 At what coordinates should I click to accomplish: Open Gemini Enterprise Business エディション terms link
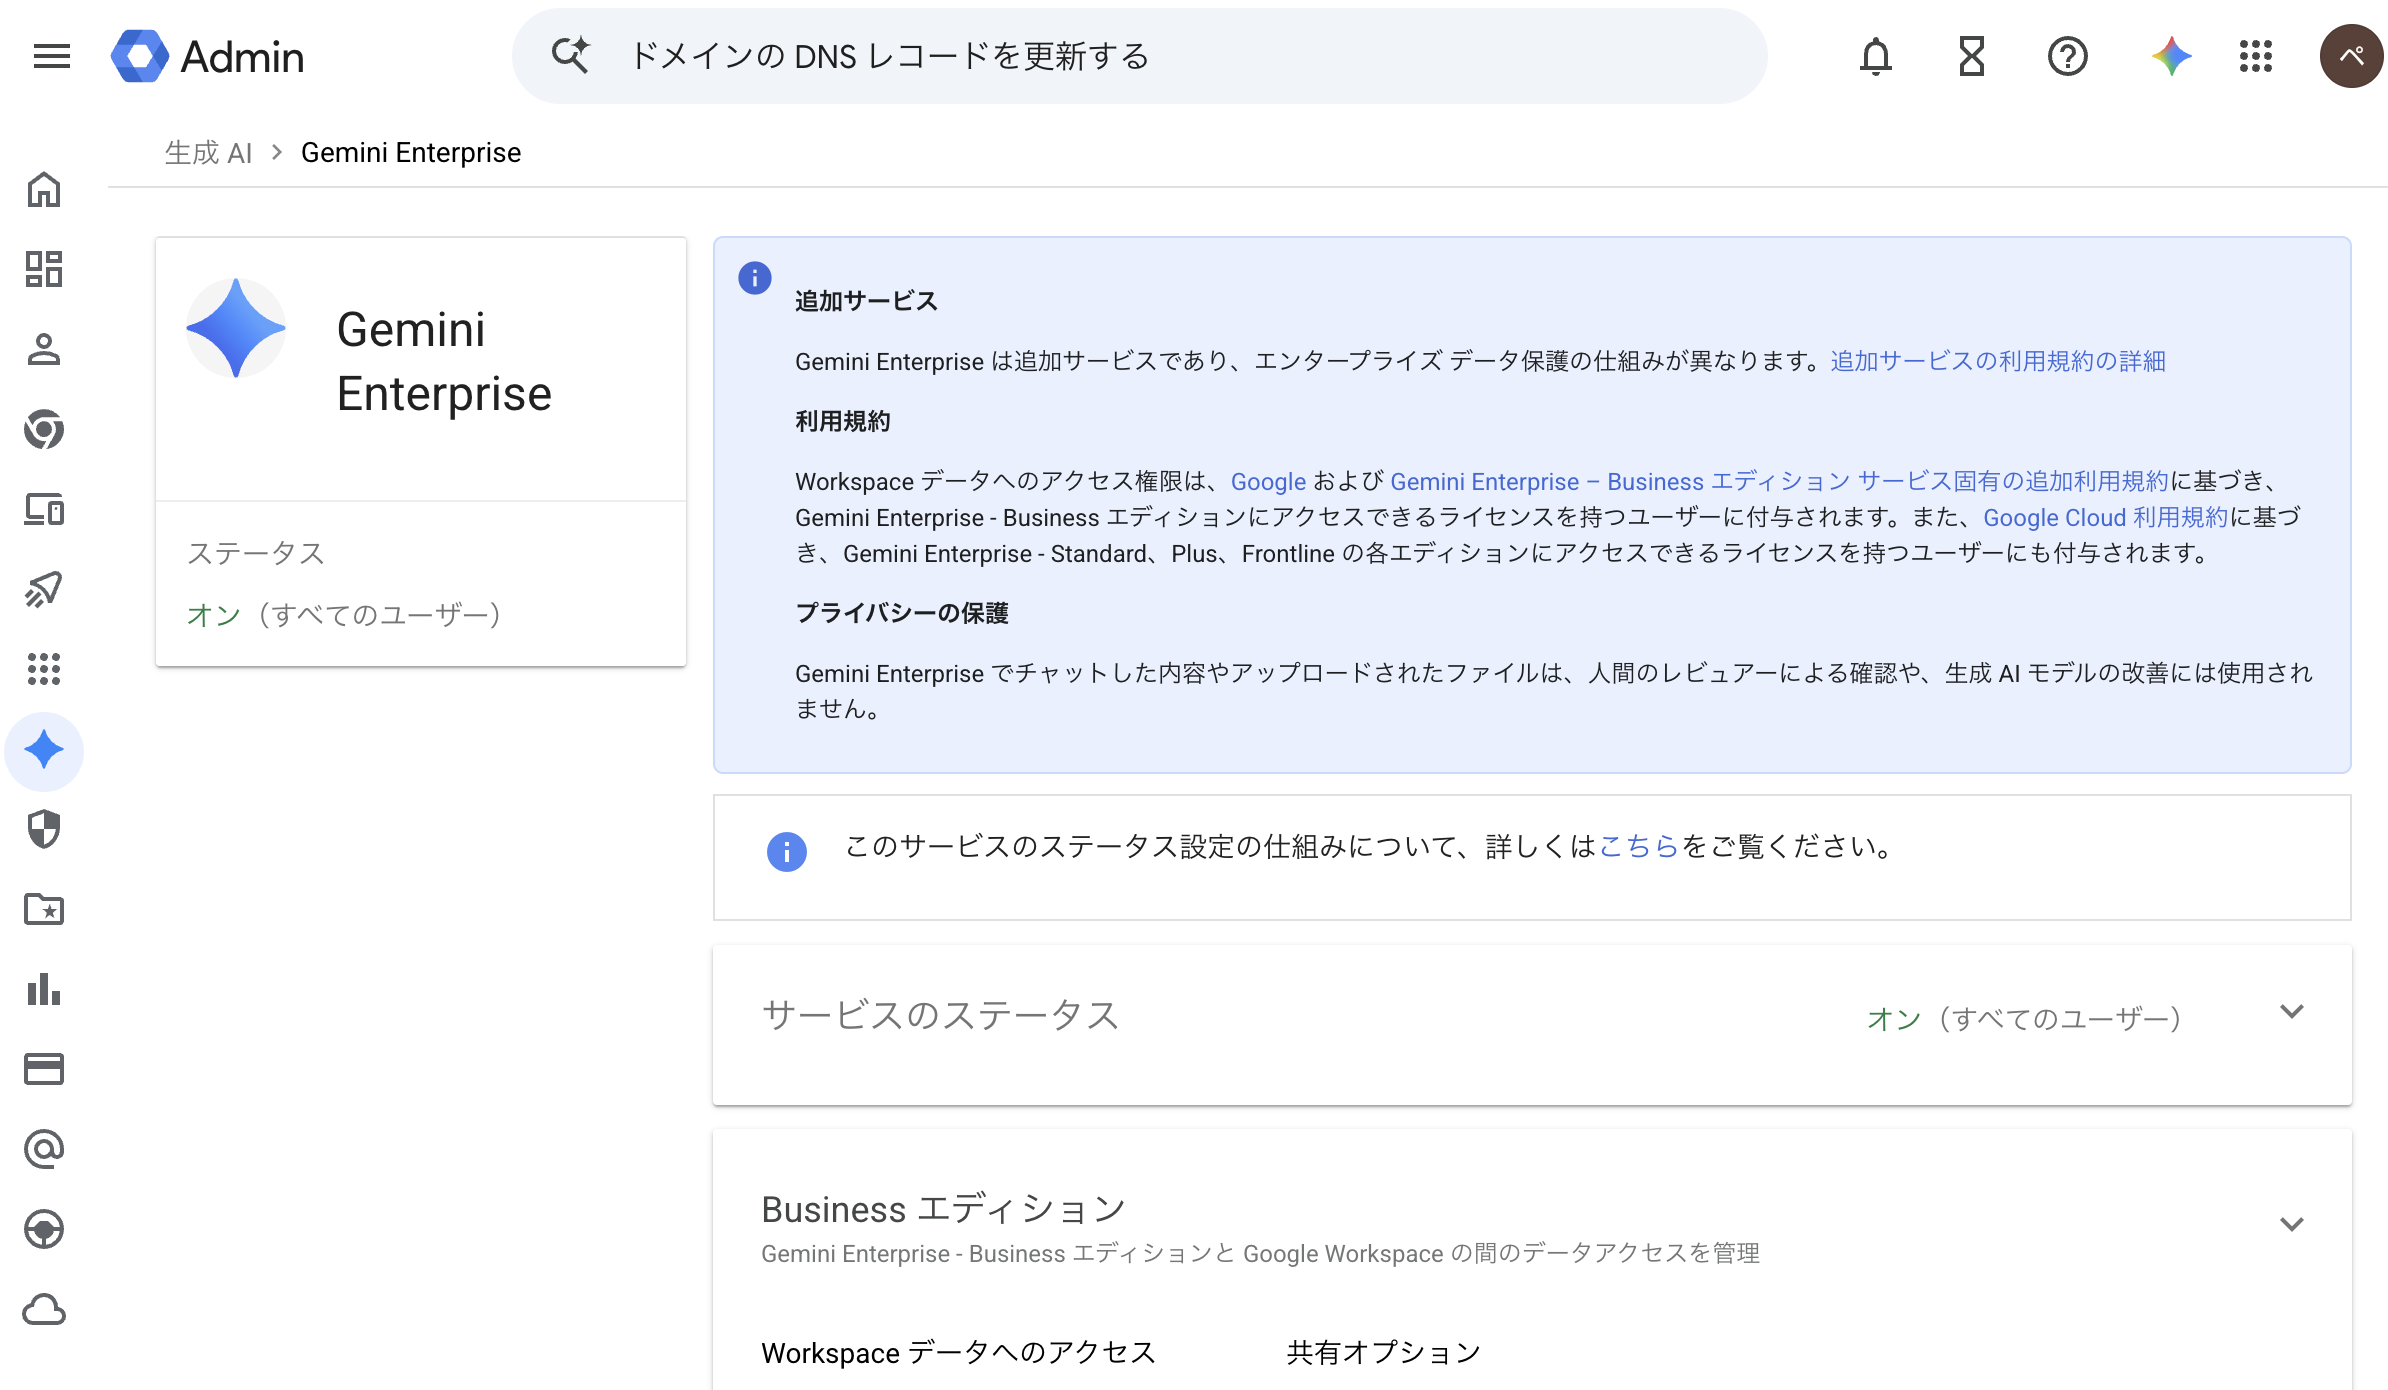tap(1779, 481)
